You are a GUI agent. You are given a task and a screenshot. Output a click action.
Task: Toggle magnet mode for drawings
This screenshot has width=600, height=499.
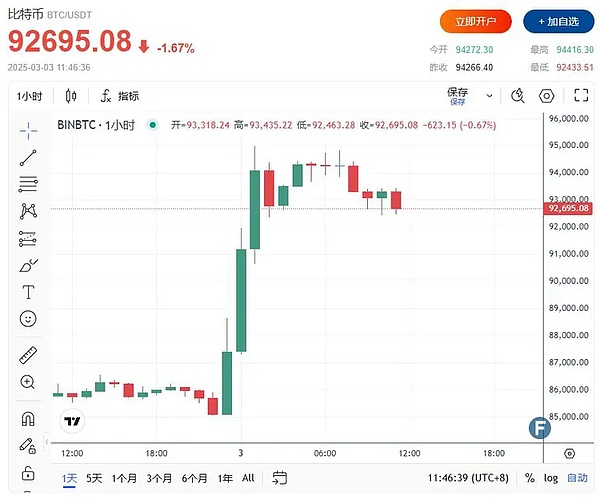pyautogui.click(x=28, y=419)
